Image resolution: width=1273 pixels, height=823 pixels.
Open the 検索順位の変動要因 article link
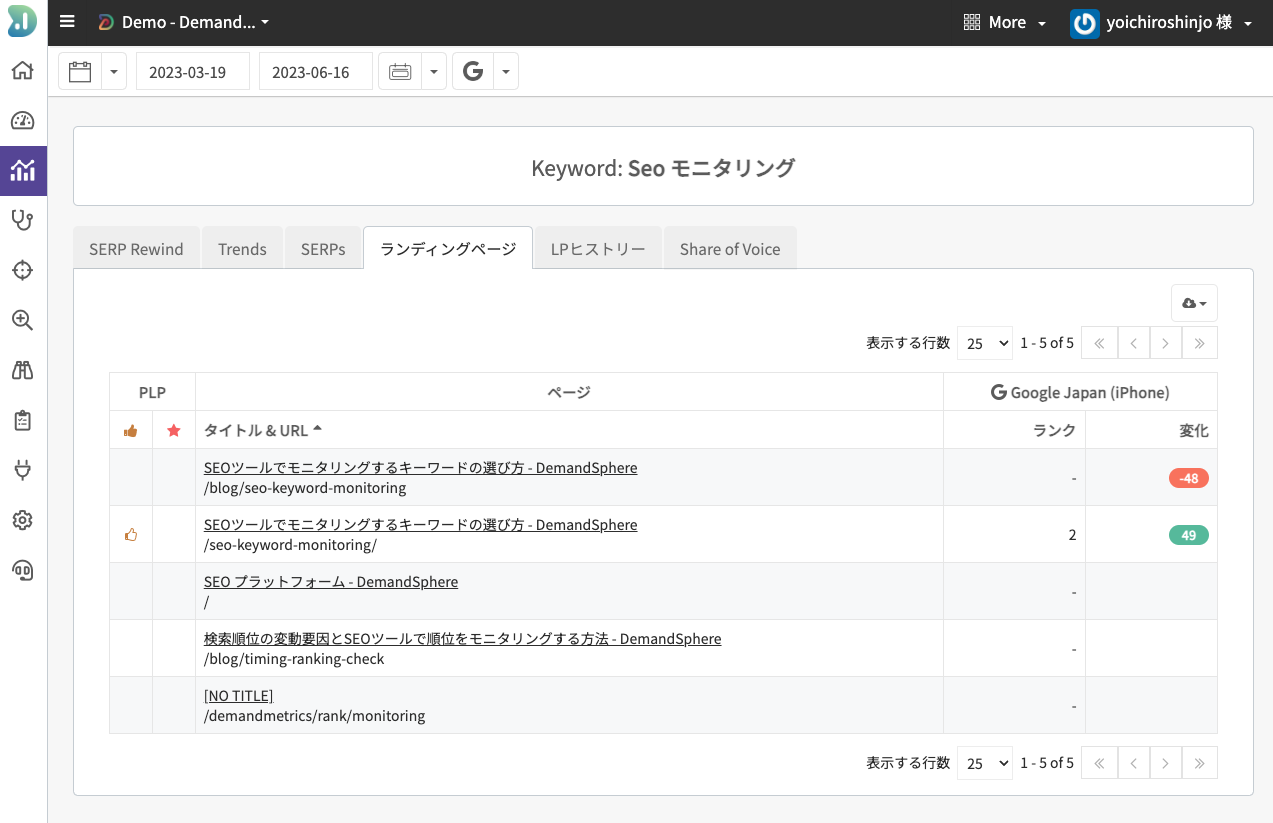tap(462, 639)
